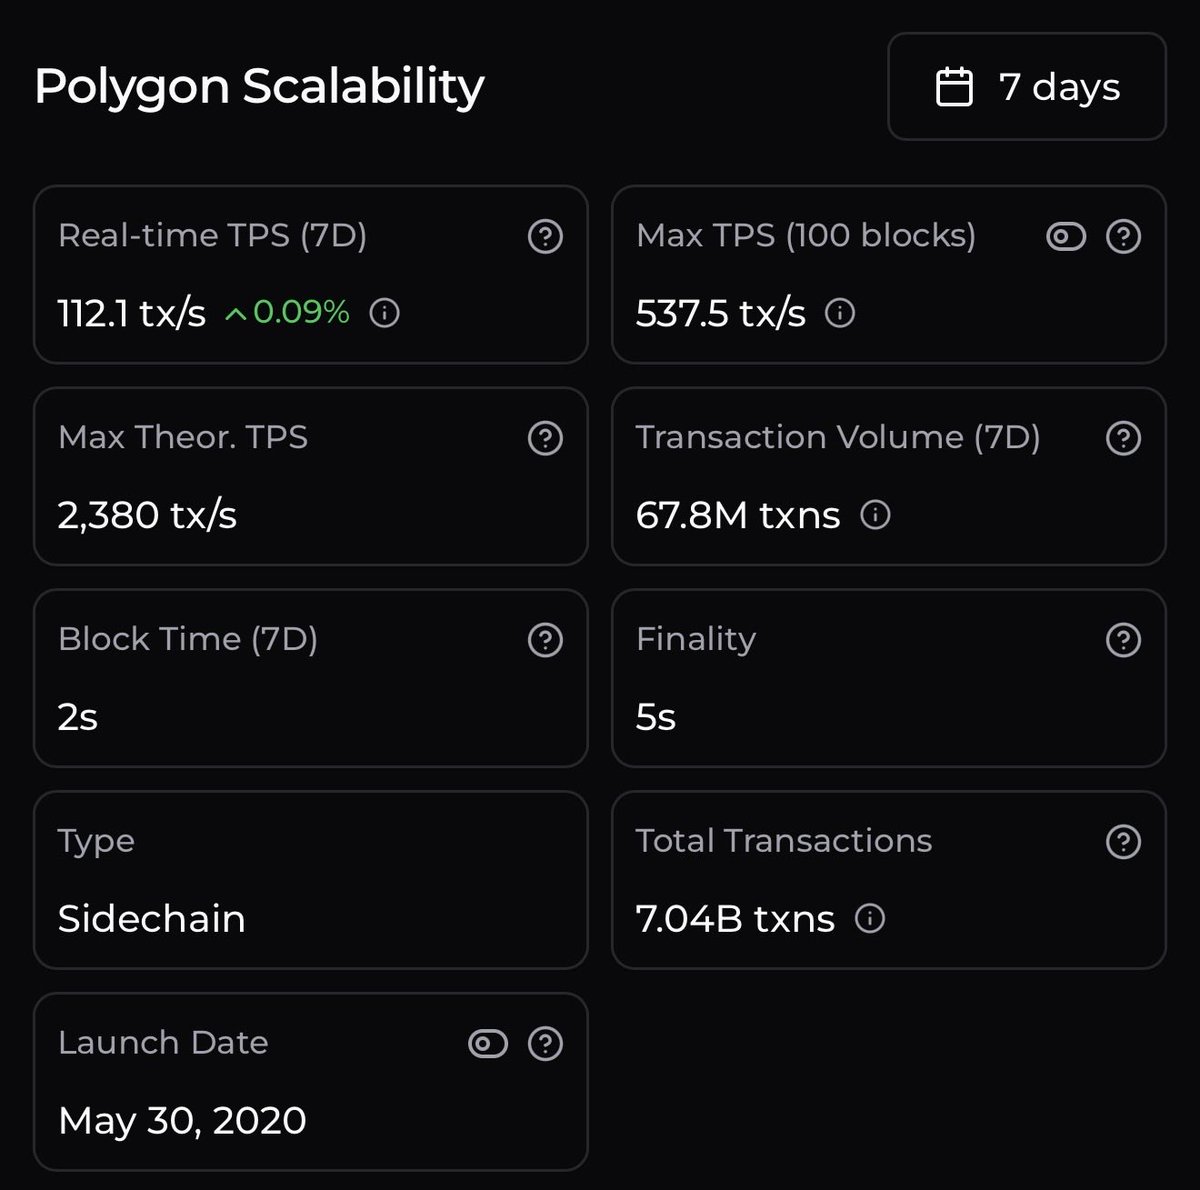
Task: Click help icon on Max Theor. TPS card
Action: [x=545, y=438]
